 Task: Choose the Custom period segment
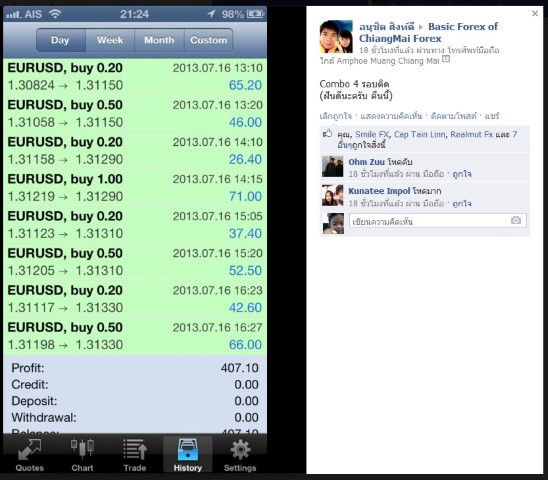[209, 40]
